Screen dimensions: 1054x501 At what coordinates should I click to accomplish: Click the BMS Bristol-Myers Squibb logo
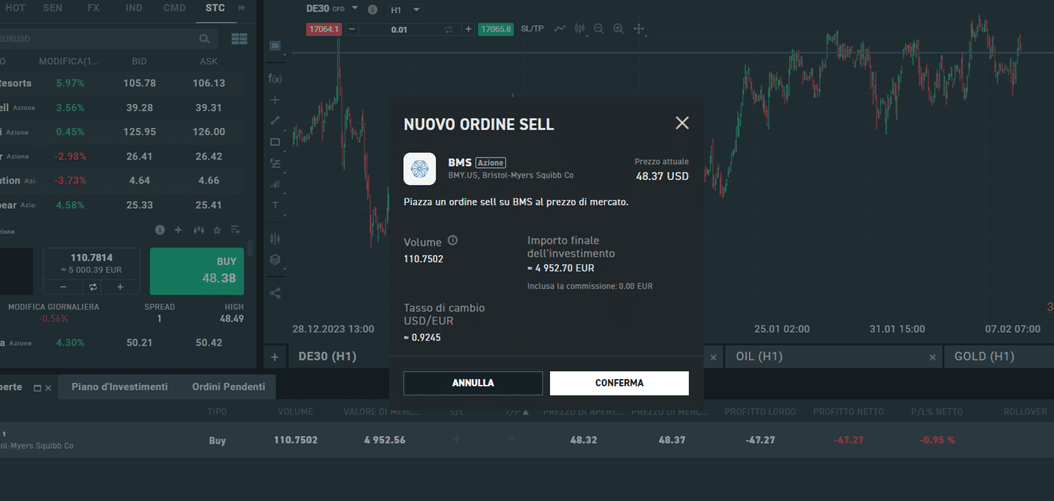pyautogui.click(x=419, y=169)
